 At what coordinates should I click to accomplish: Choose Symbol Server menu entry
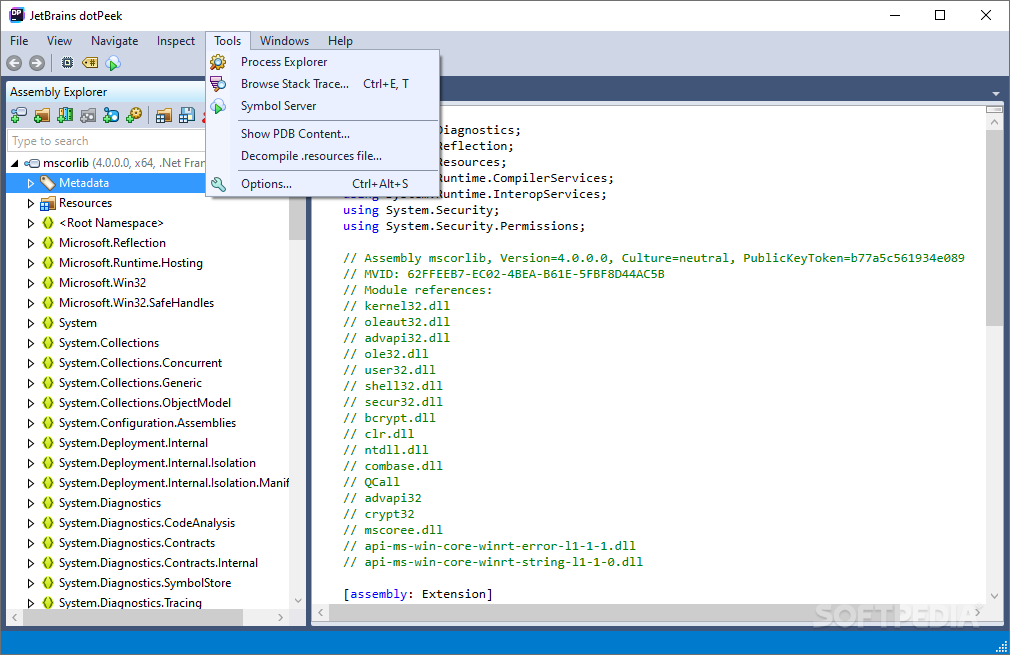[x=323, y=106]
